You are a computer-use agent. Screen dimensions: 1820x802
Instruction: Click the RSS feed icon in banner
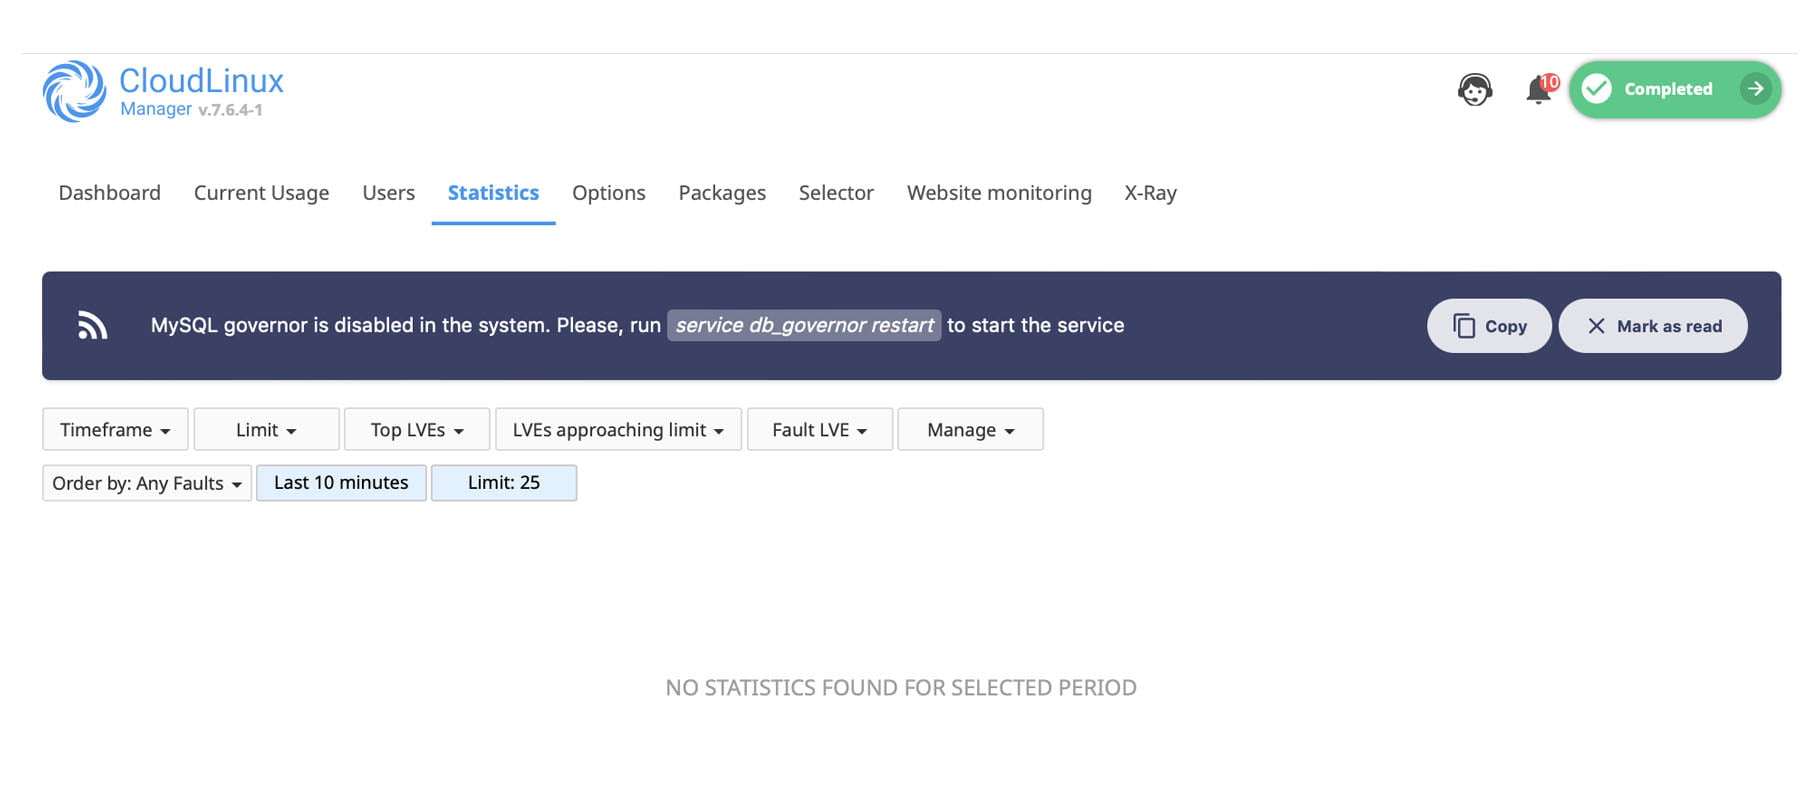click(93, 326)
